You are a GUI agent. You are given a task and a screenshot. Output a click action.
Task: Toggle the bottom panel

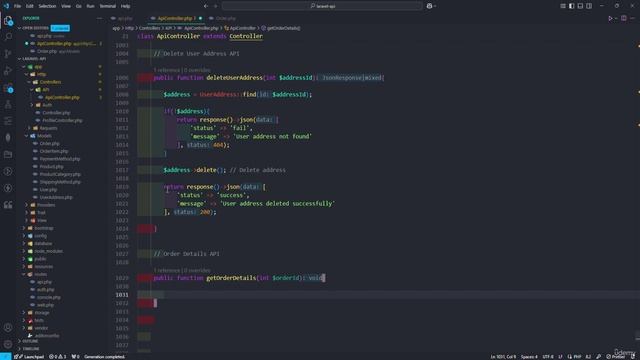point(580,6)
